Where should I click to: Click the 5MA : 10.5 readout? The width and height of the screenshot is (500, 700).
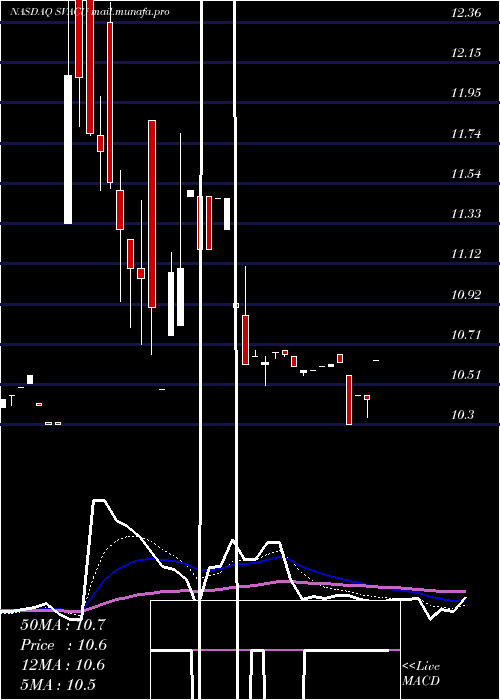(58, 685)
